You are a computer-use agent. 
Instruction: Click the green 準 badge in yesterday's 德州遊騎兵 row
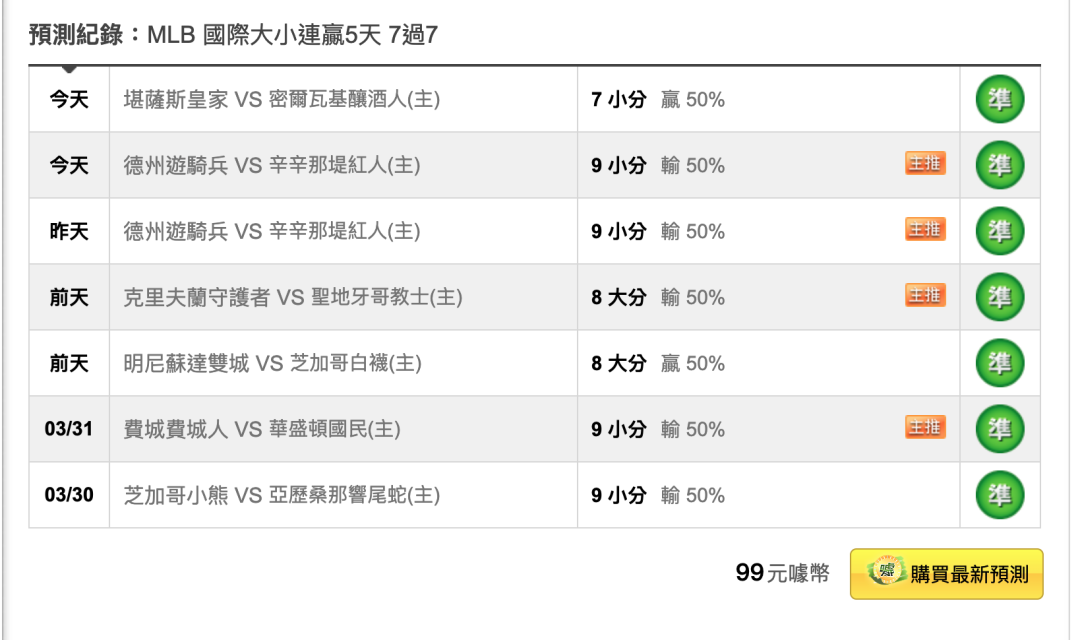999,231
